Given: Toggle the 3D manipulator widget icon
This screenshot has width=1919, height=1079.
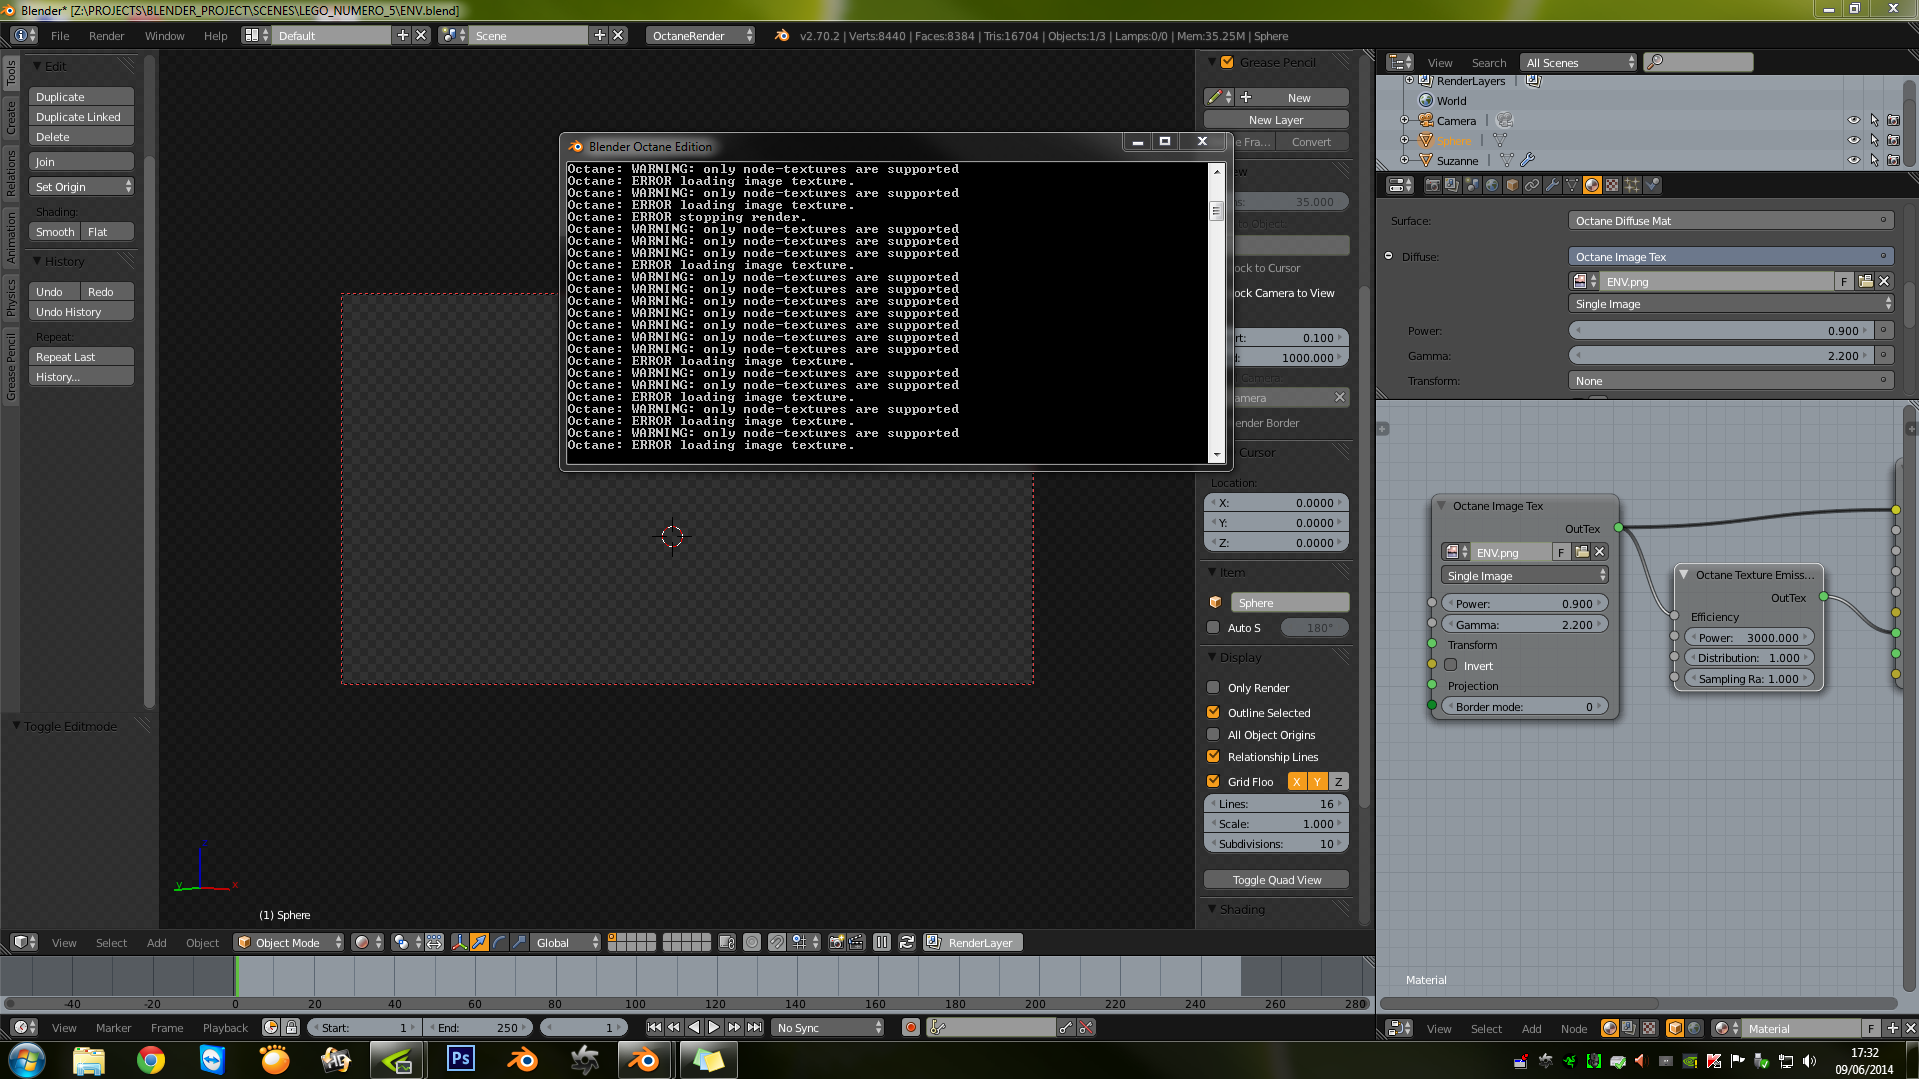Looking at the screenshot, I should [460, 942].
